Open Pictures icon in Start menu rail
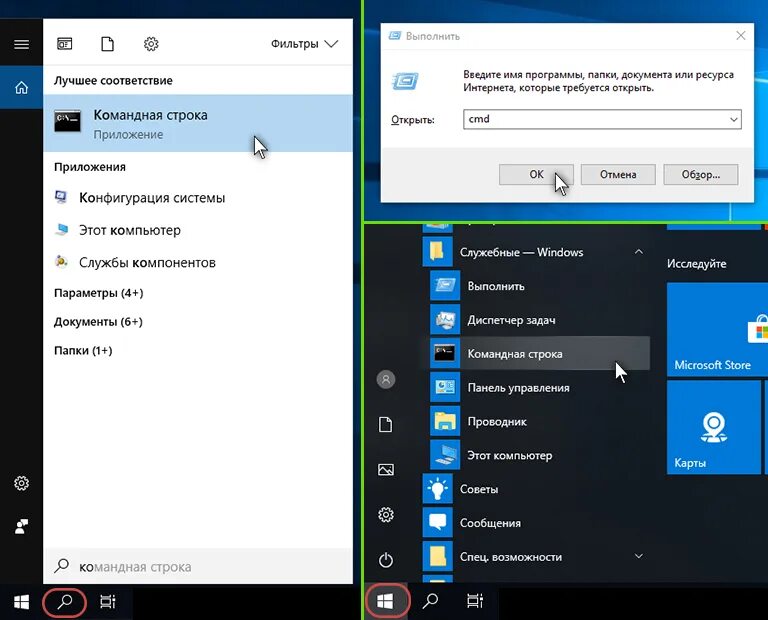768x620 pixels. coord(385,470)
